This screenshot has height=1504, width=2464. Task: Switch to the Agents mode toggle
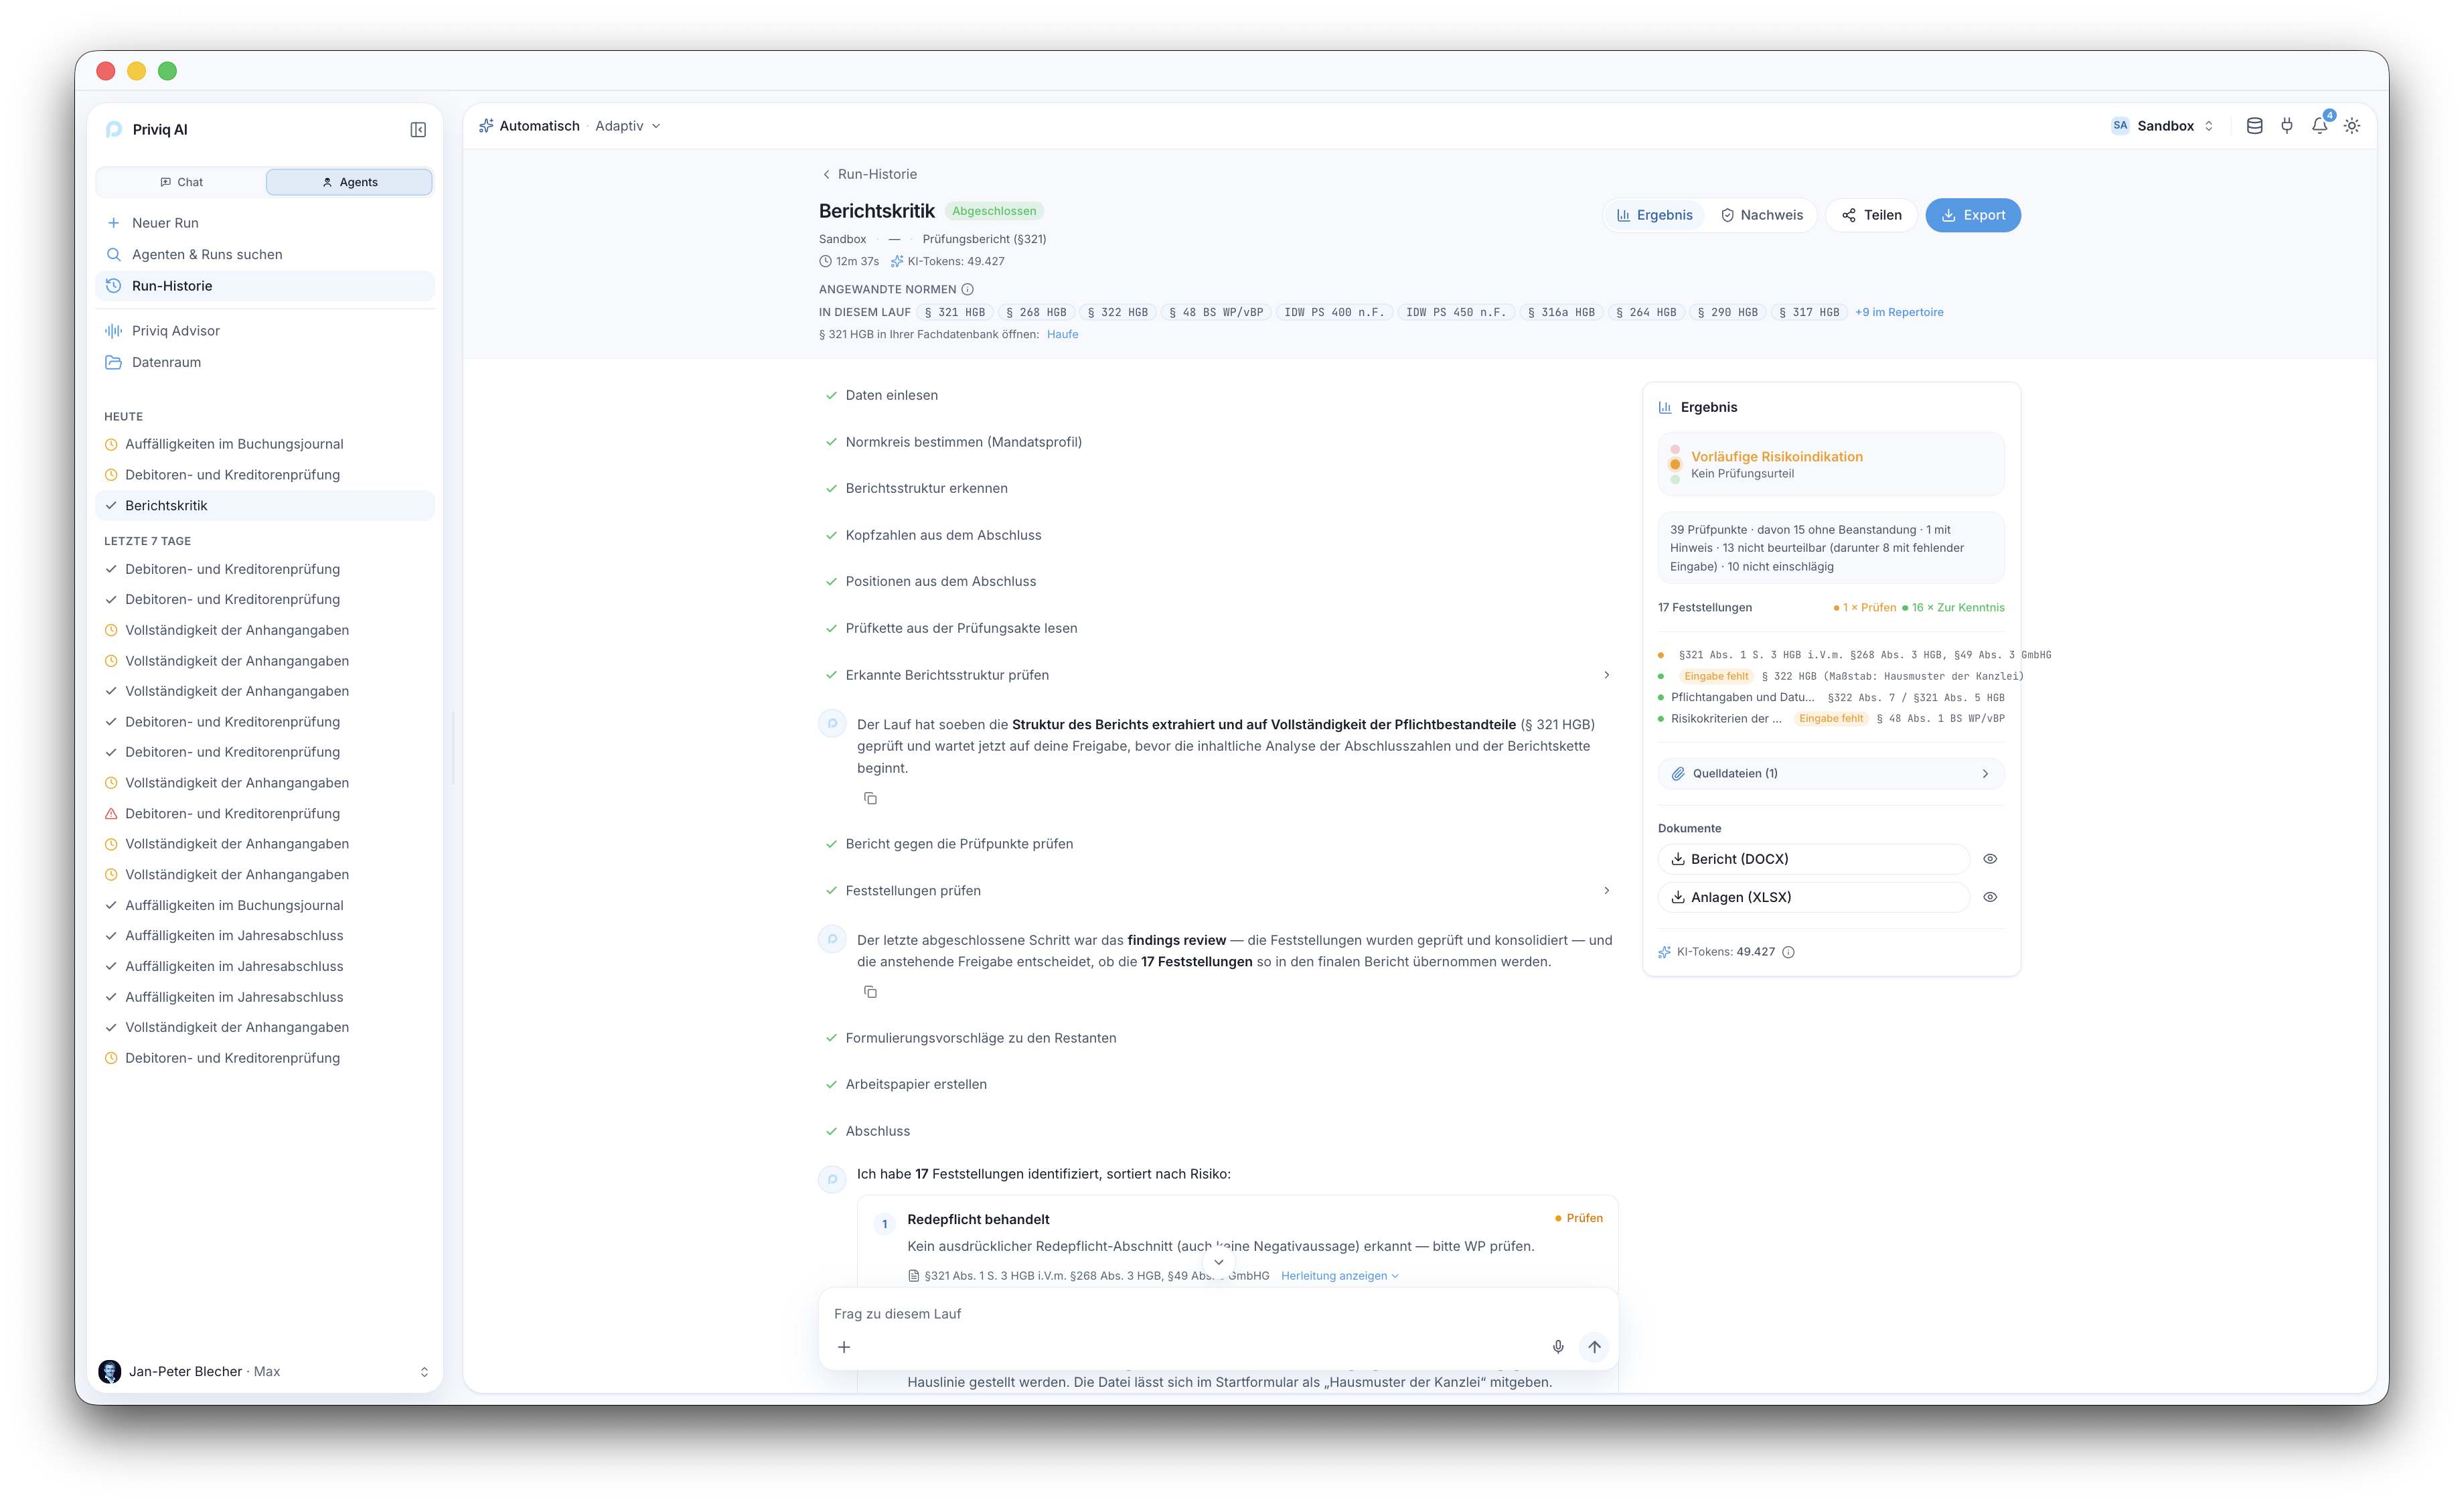349,182
